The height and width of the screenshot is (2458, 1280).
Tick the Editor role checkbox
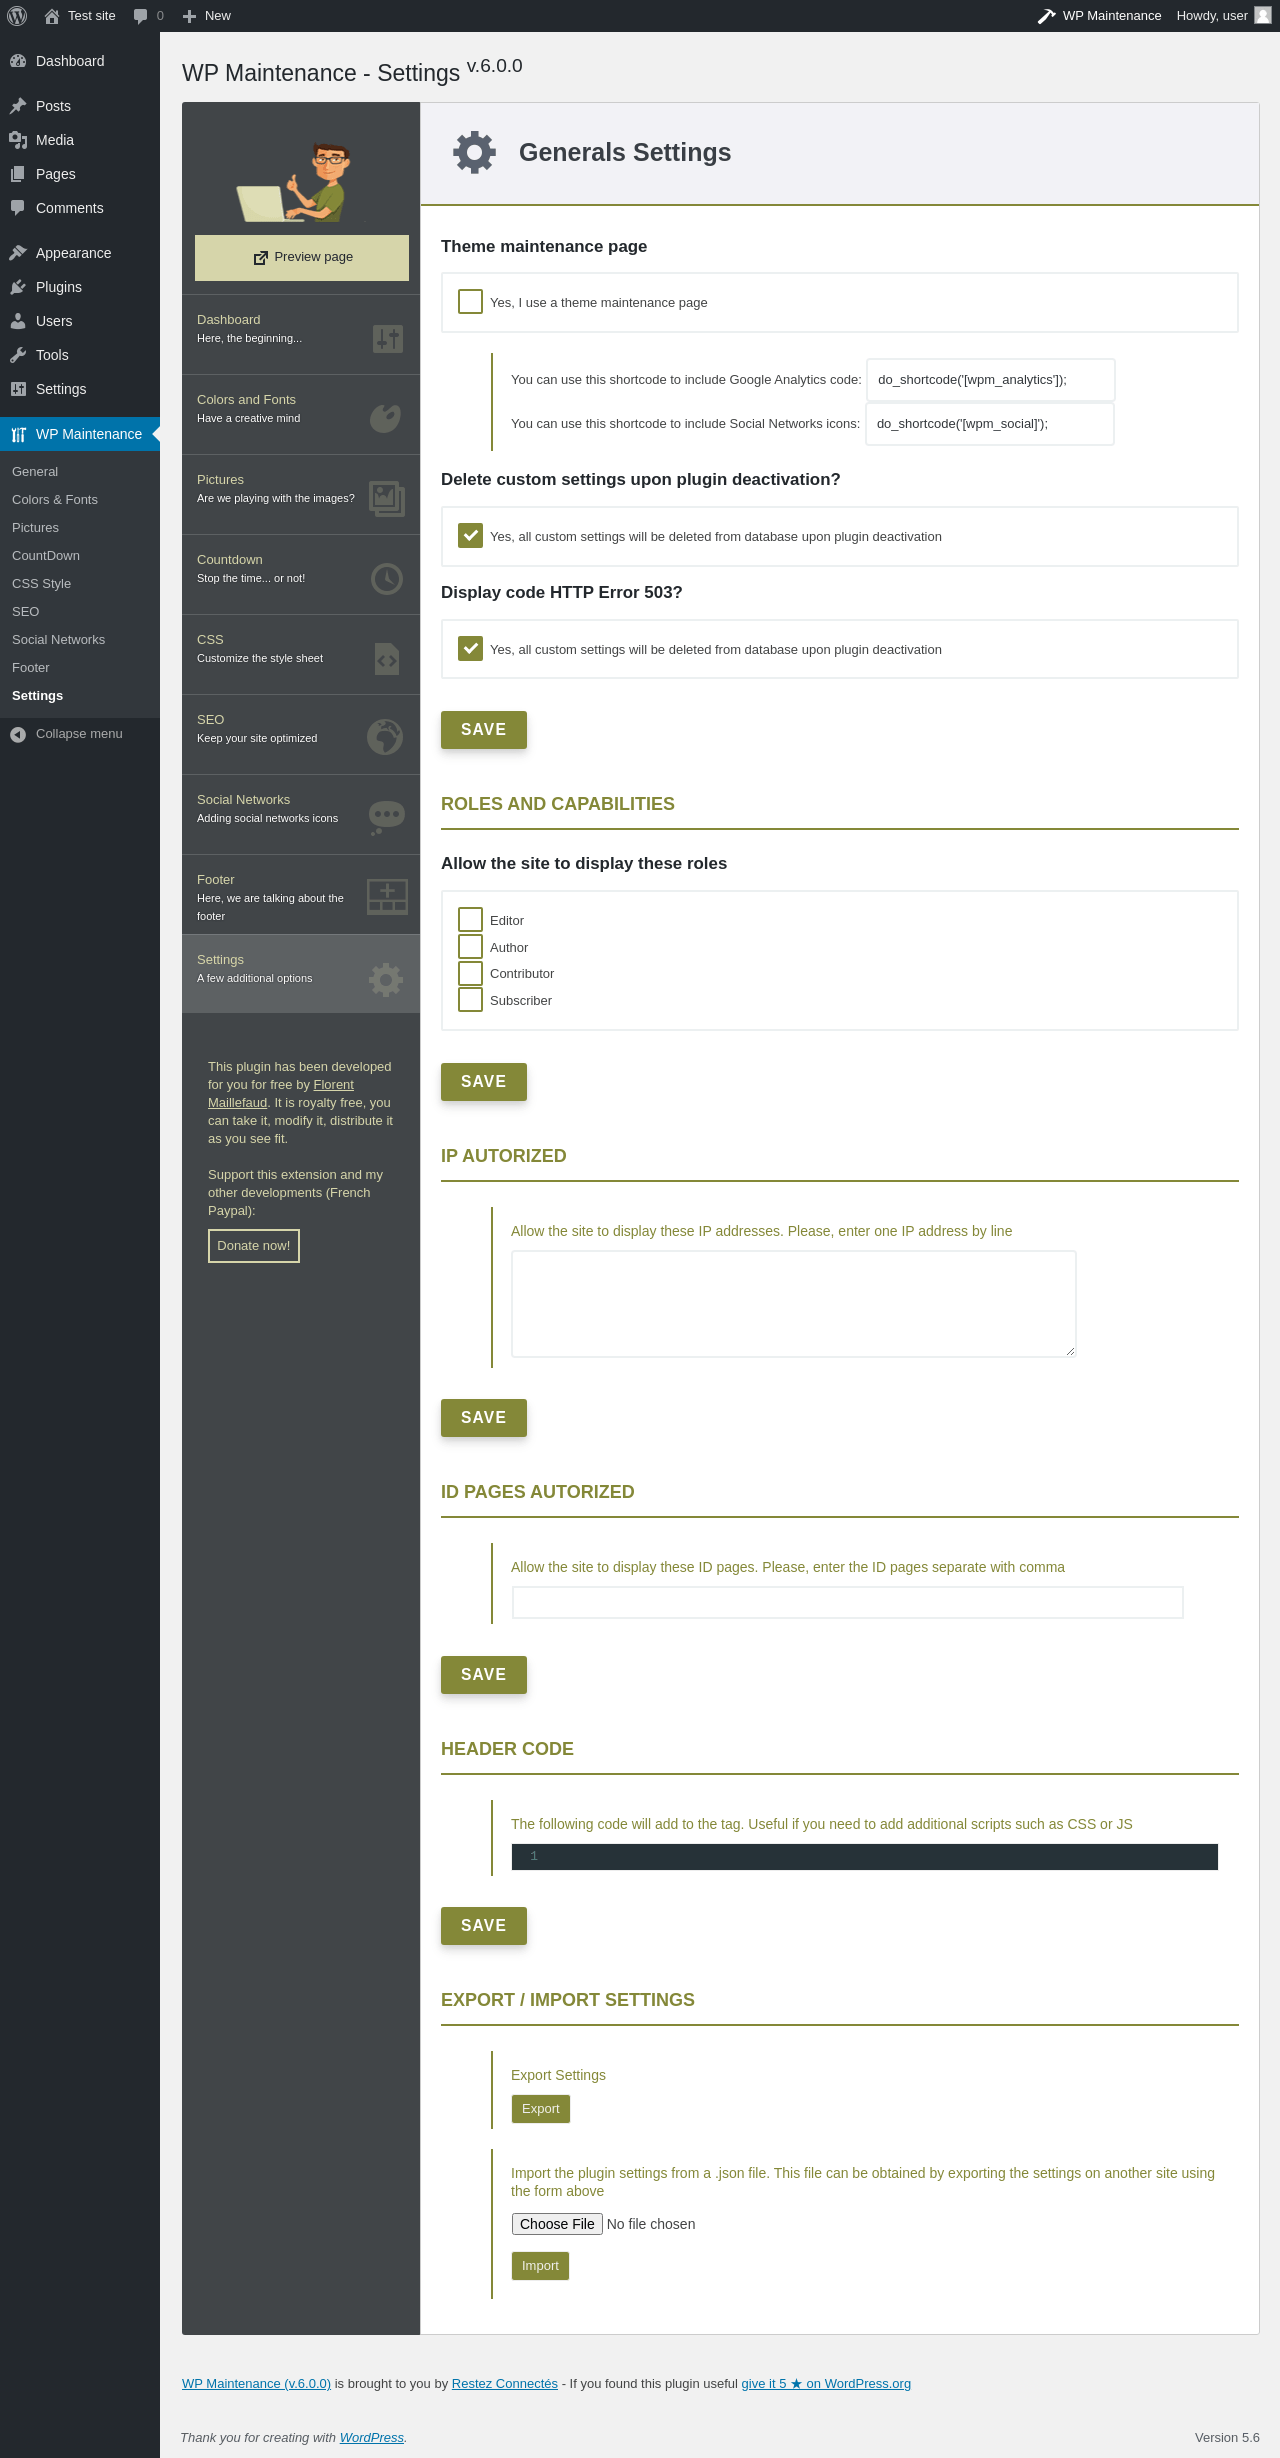(470, 919)
